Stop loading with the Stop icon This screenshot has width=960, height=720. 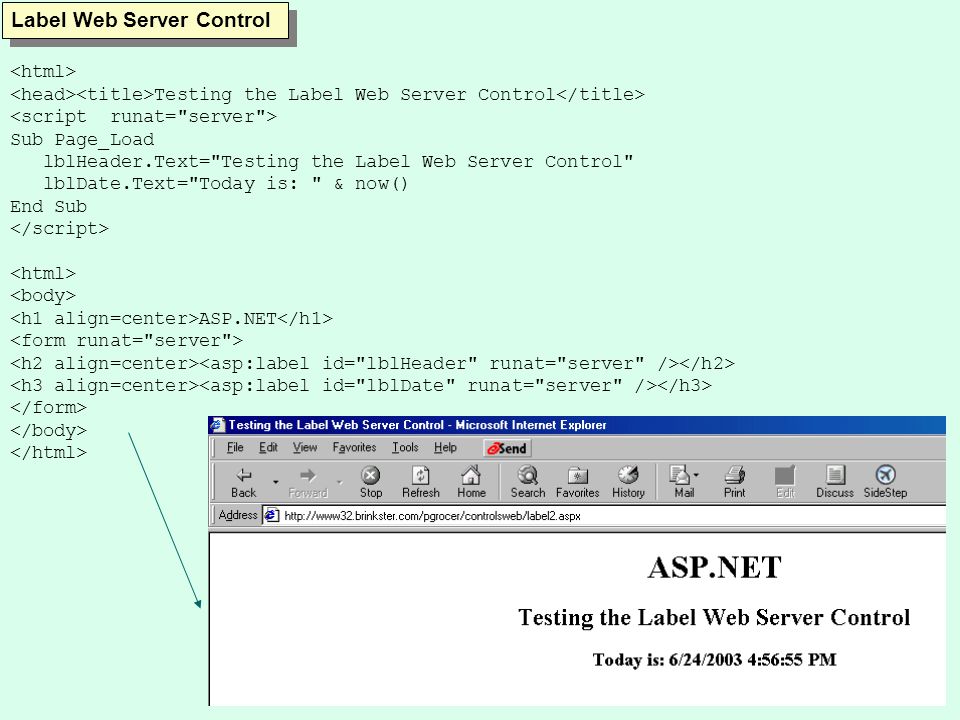[x=370, y=482]
